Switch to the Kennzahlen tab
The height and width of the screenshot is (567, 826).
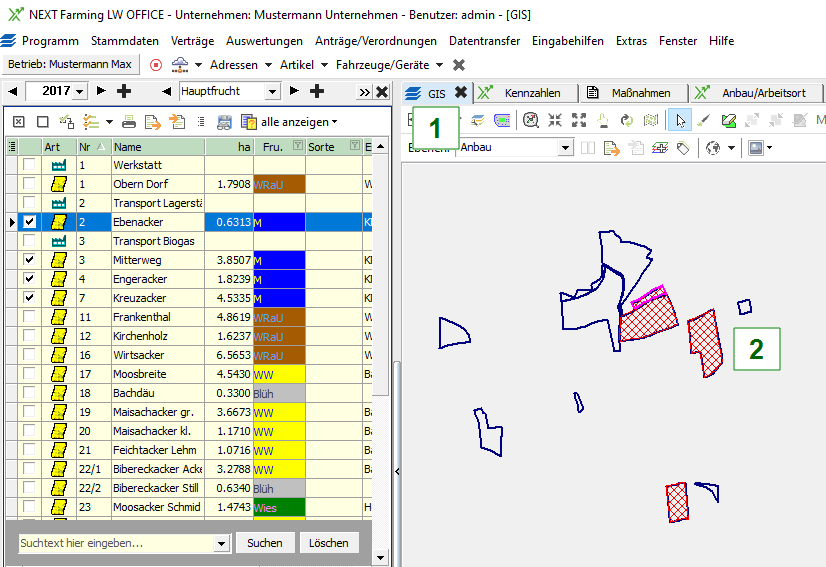pos(530,93)
